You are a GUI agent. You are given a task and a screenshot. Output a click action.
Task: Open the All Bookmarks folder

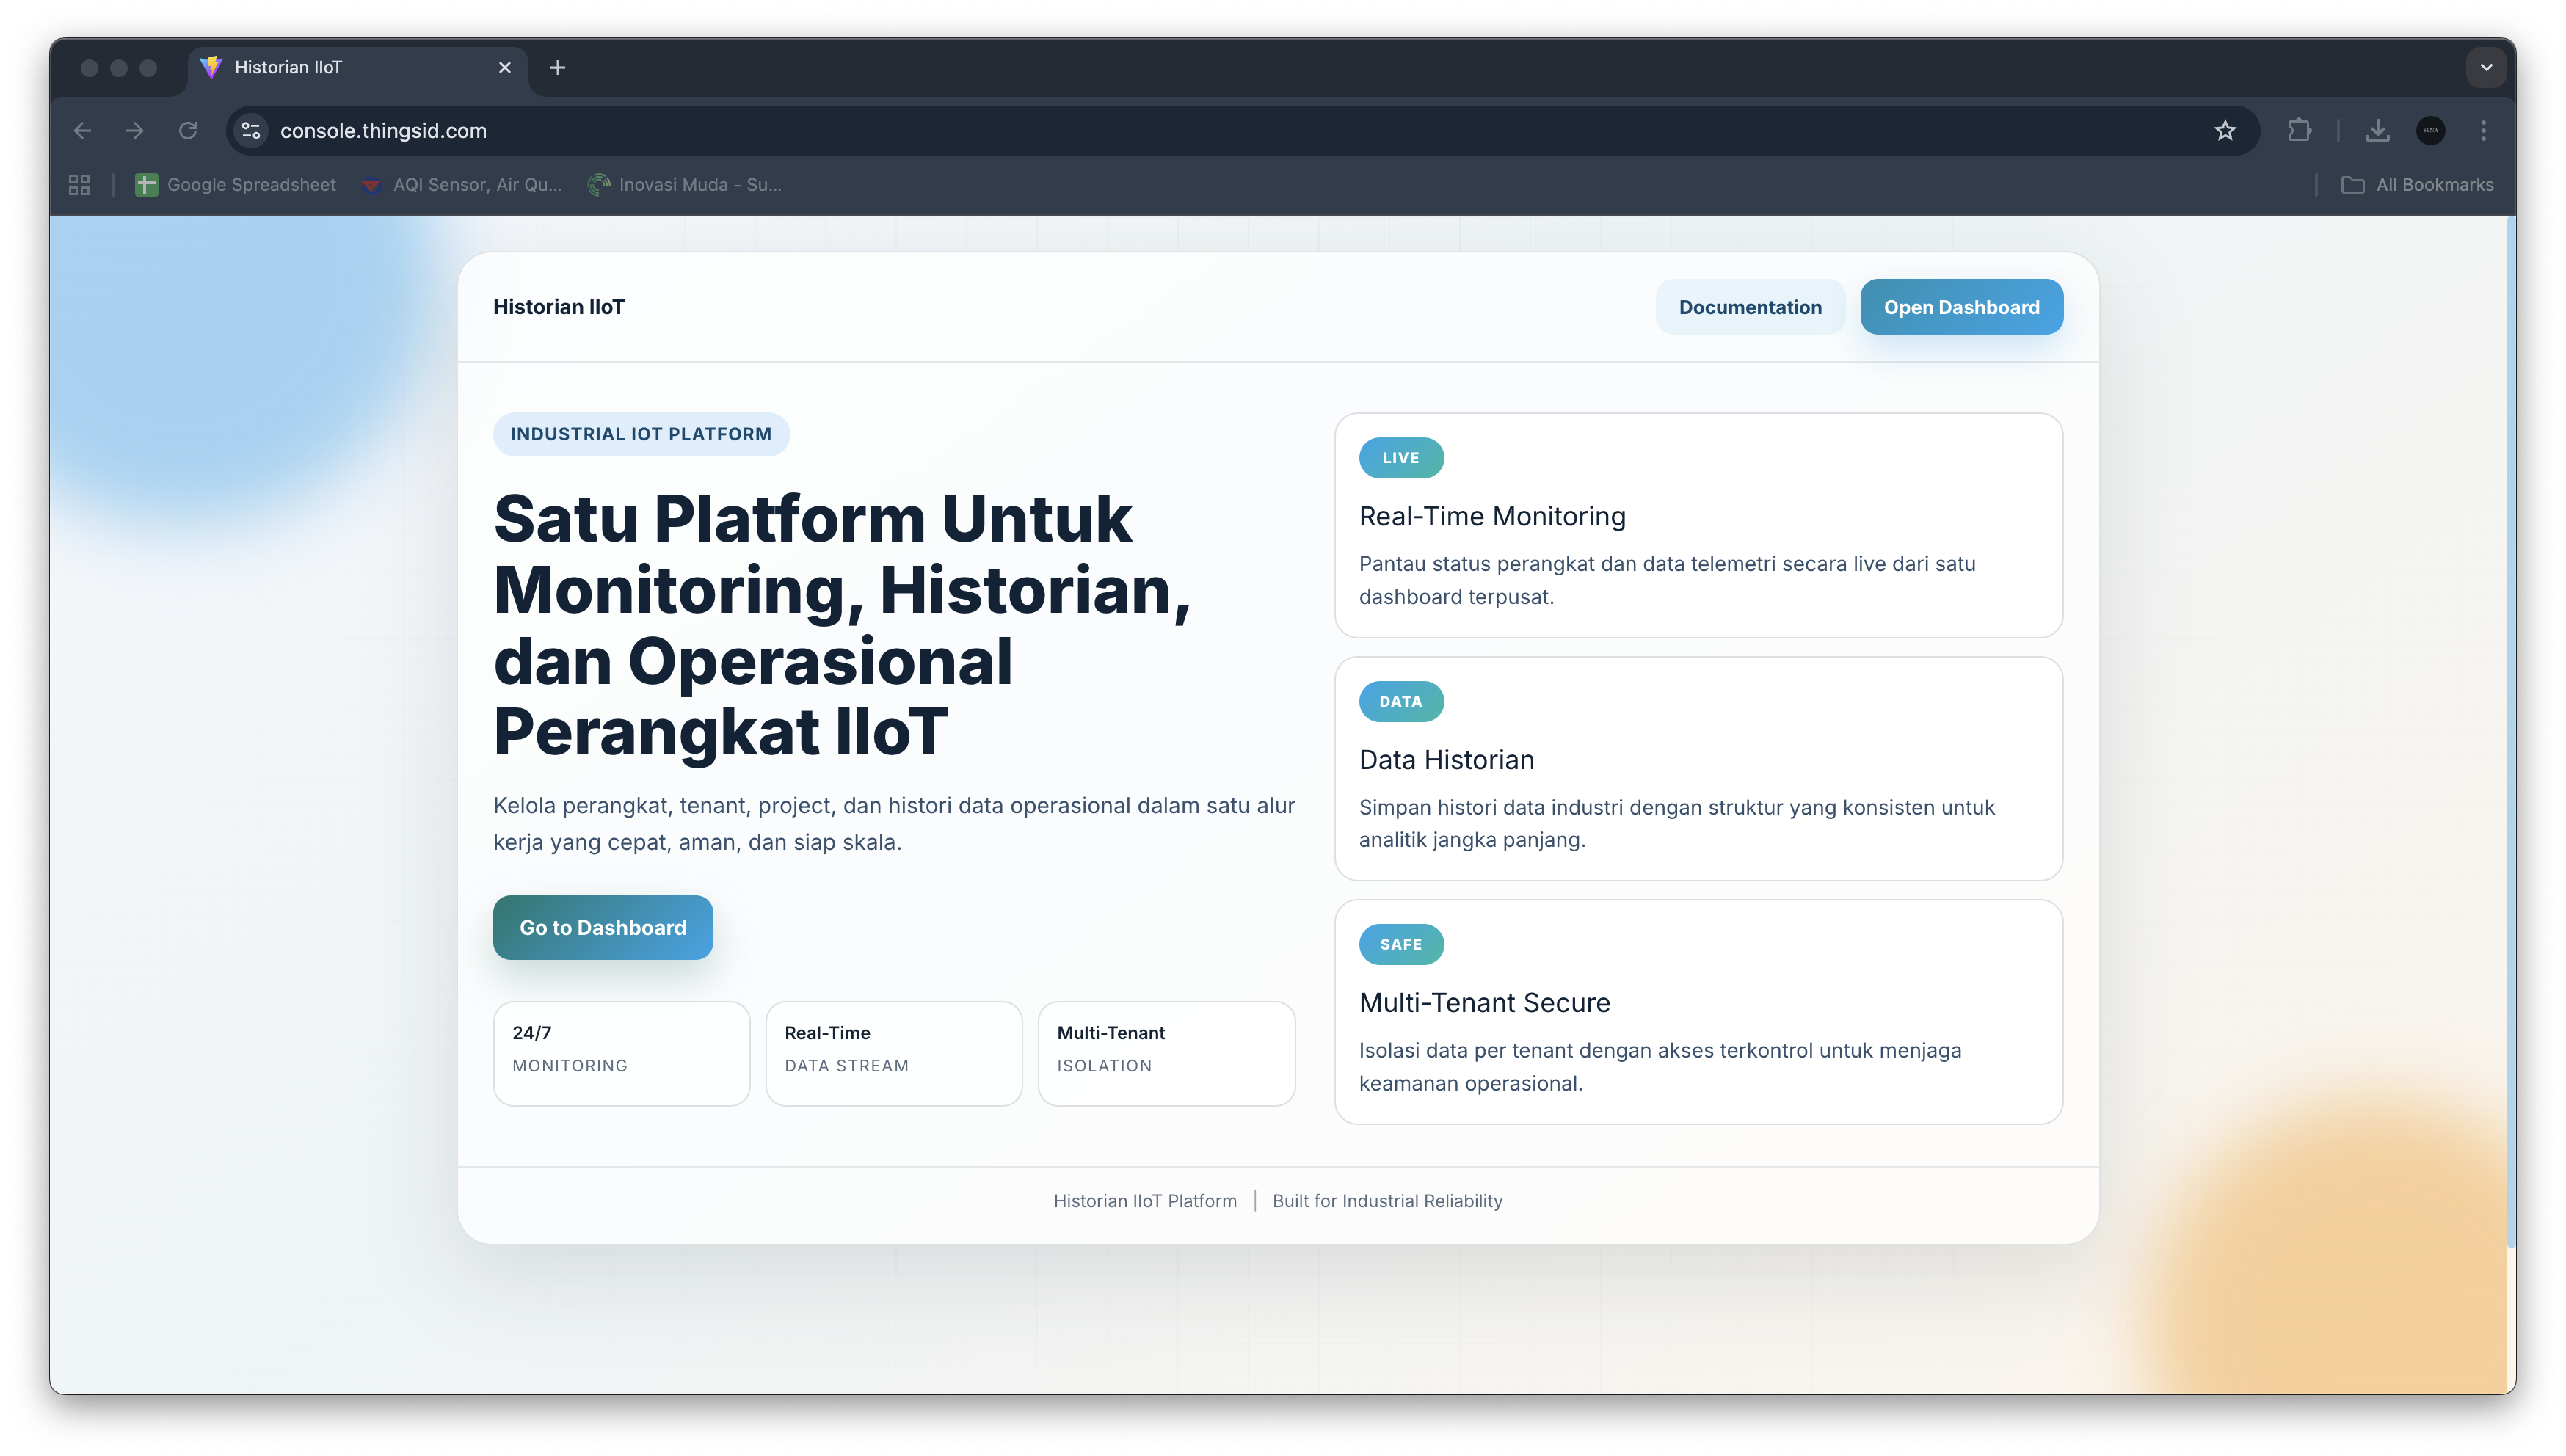(x=2417, y=185)
